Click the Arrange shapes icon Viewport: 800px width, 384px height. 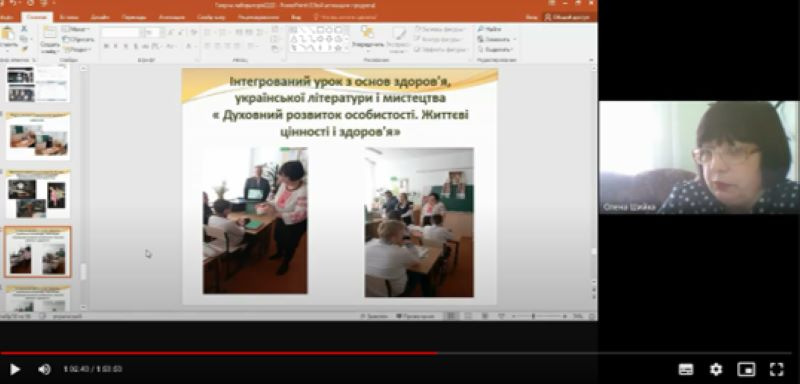click(x=368, y=38)
